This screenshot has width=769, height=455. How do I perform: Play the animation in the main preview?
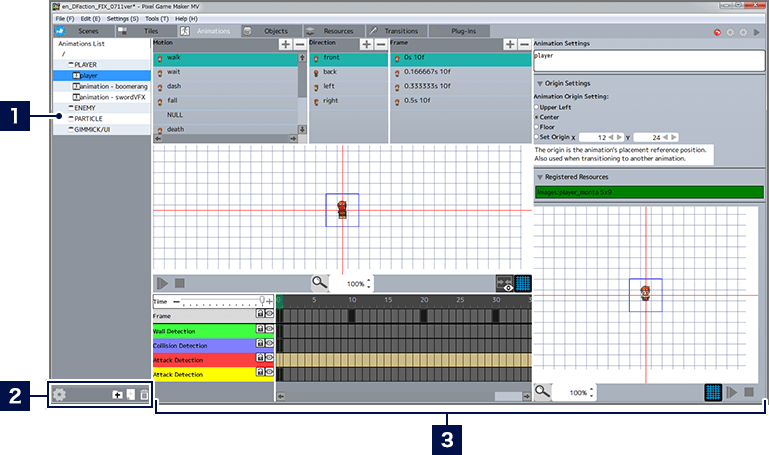[163, 283]
